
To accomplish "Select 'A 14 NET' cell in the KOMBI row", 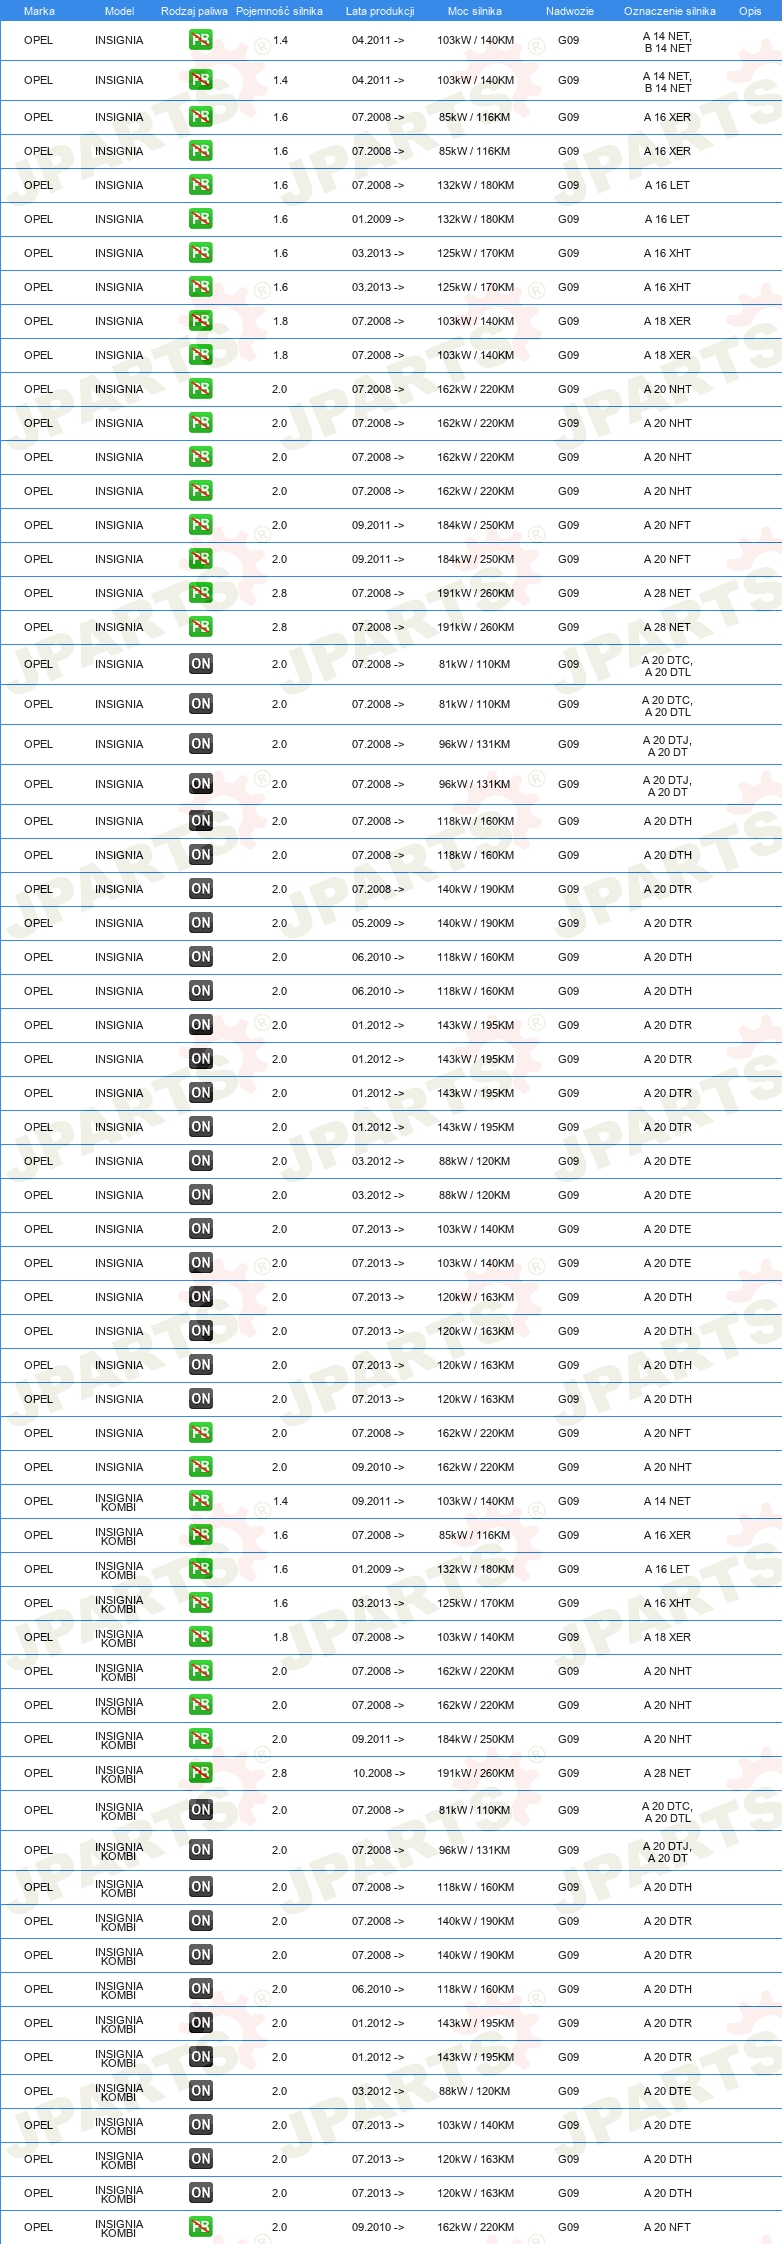I will (667, 1501).
